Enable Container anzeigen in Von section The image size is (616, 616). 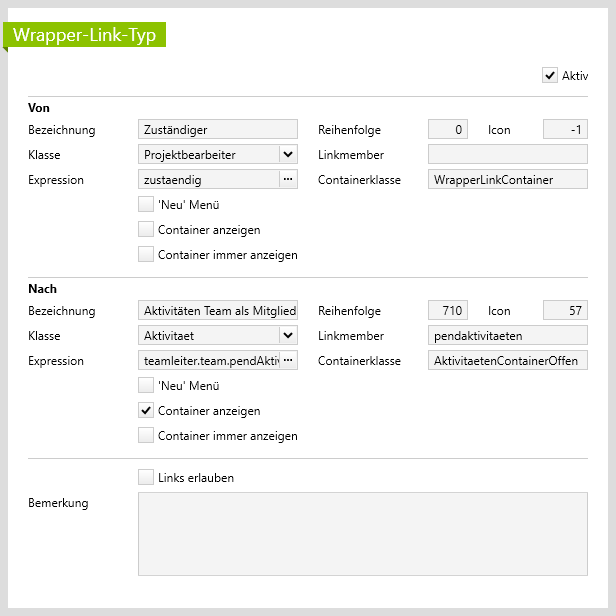click(x=146, y=230)
